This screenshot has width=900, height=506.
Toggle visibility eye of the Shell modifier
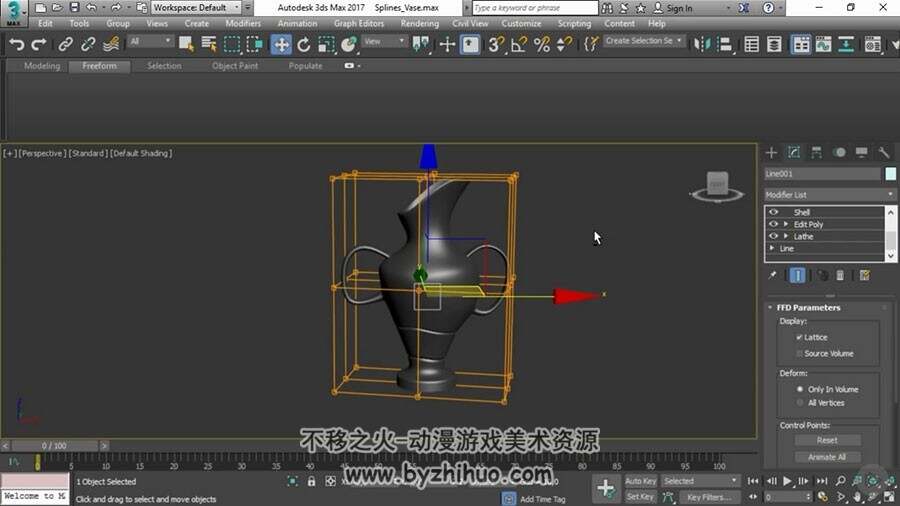click(773, 212)
